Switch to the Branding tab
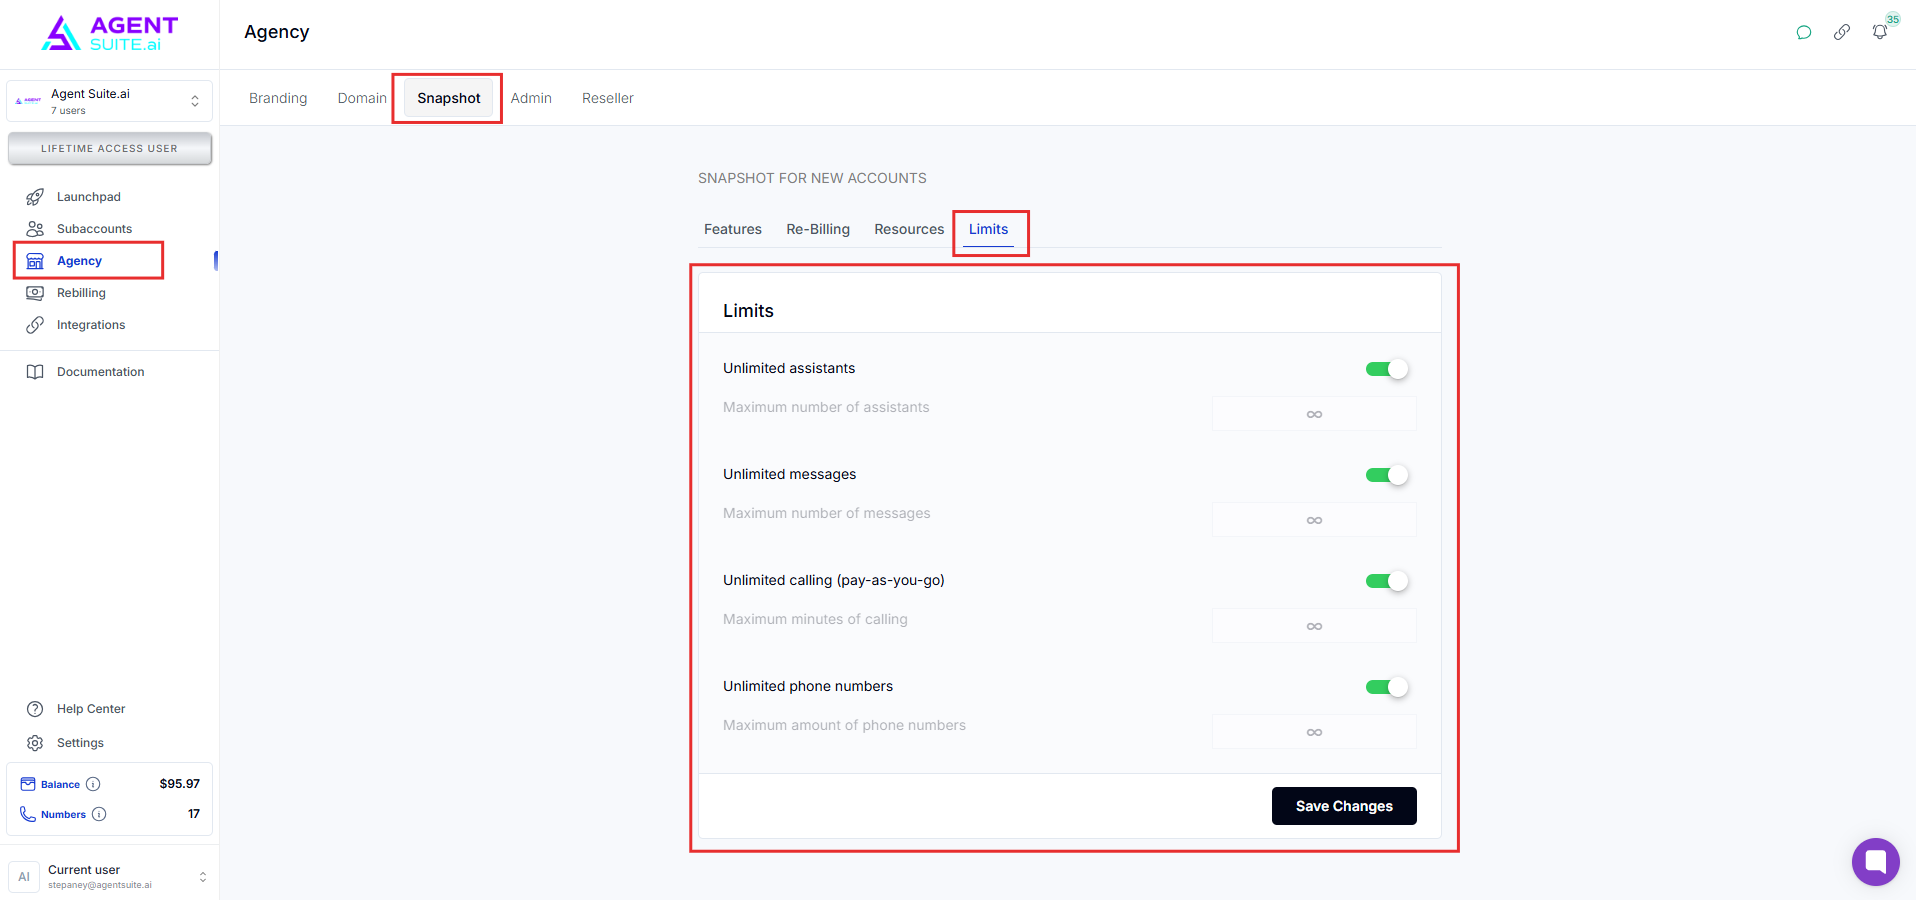 278,98
